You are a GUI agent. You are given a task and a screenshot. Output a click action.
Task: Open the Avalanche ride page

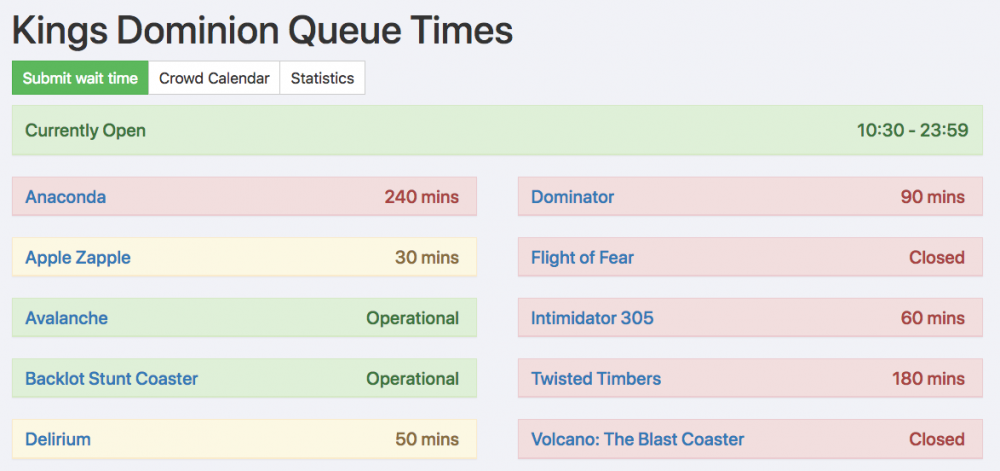click(66, 318)
